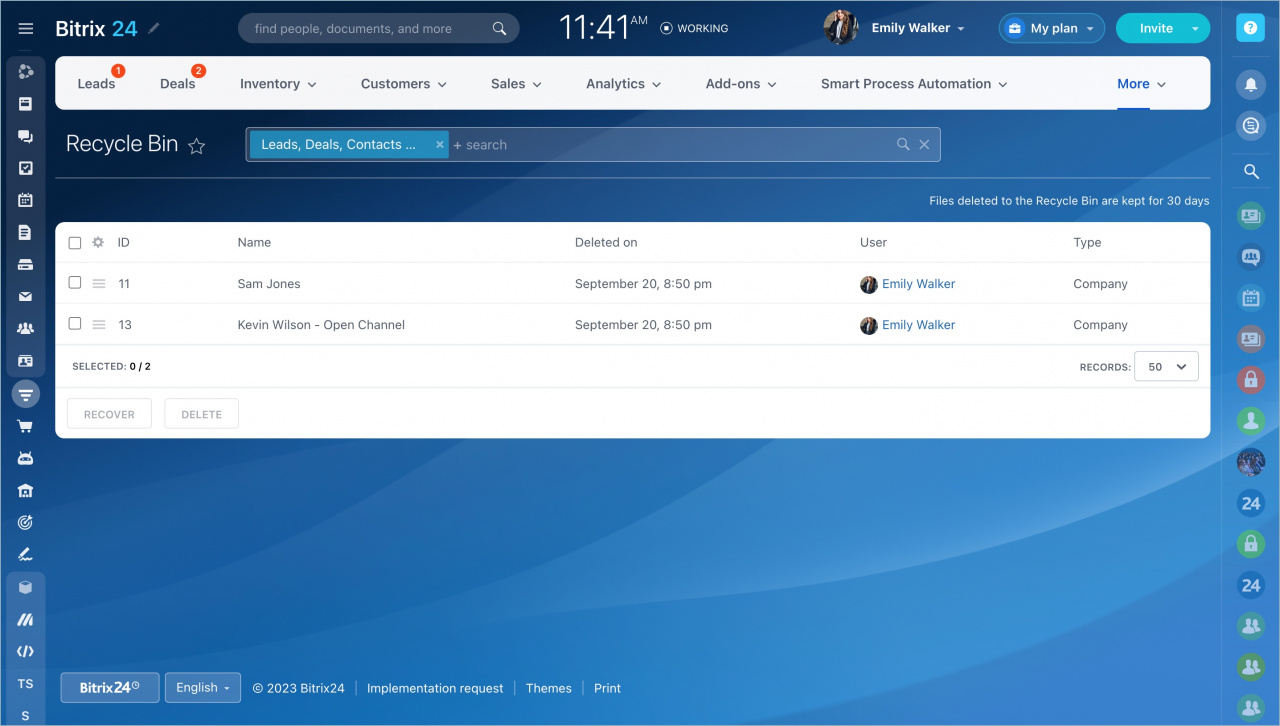Open the More dropdown menu
Viewport: 1280px width, 726px height.
(x=1142, y=84)
